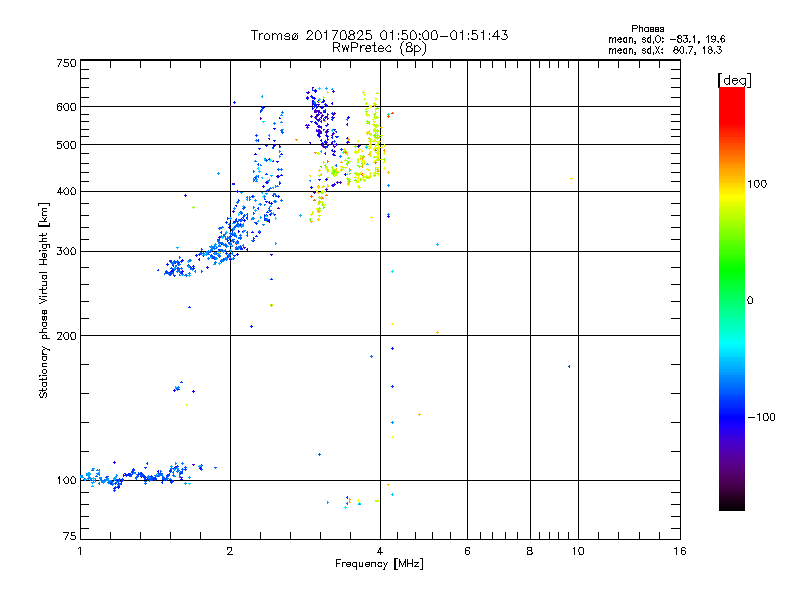The image size is (800, 600).
Task: Click the isolated yellow point near 10 MHz, 420 km
Action: [571, 179]
